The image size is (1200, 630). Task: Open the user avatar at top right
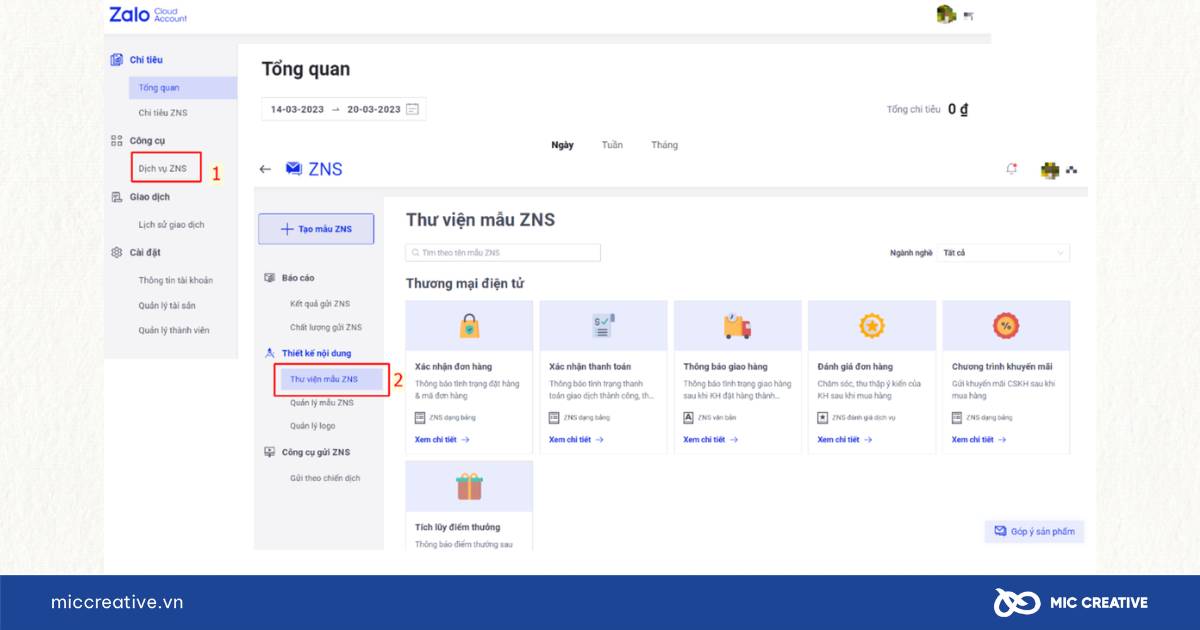946,14
